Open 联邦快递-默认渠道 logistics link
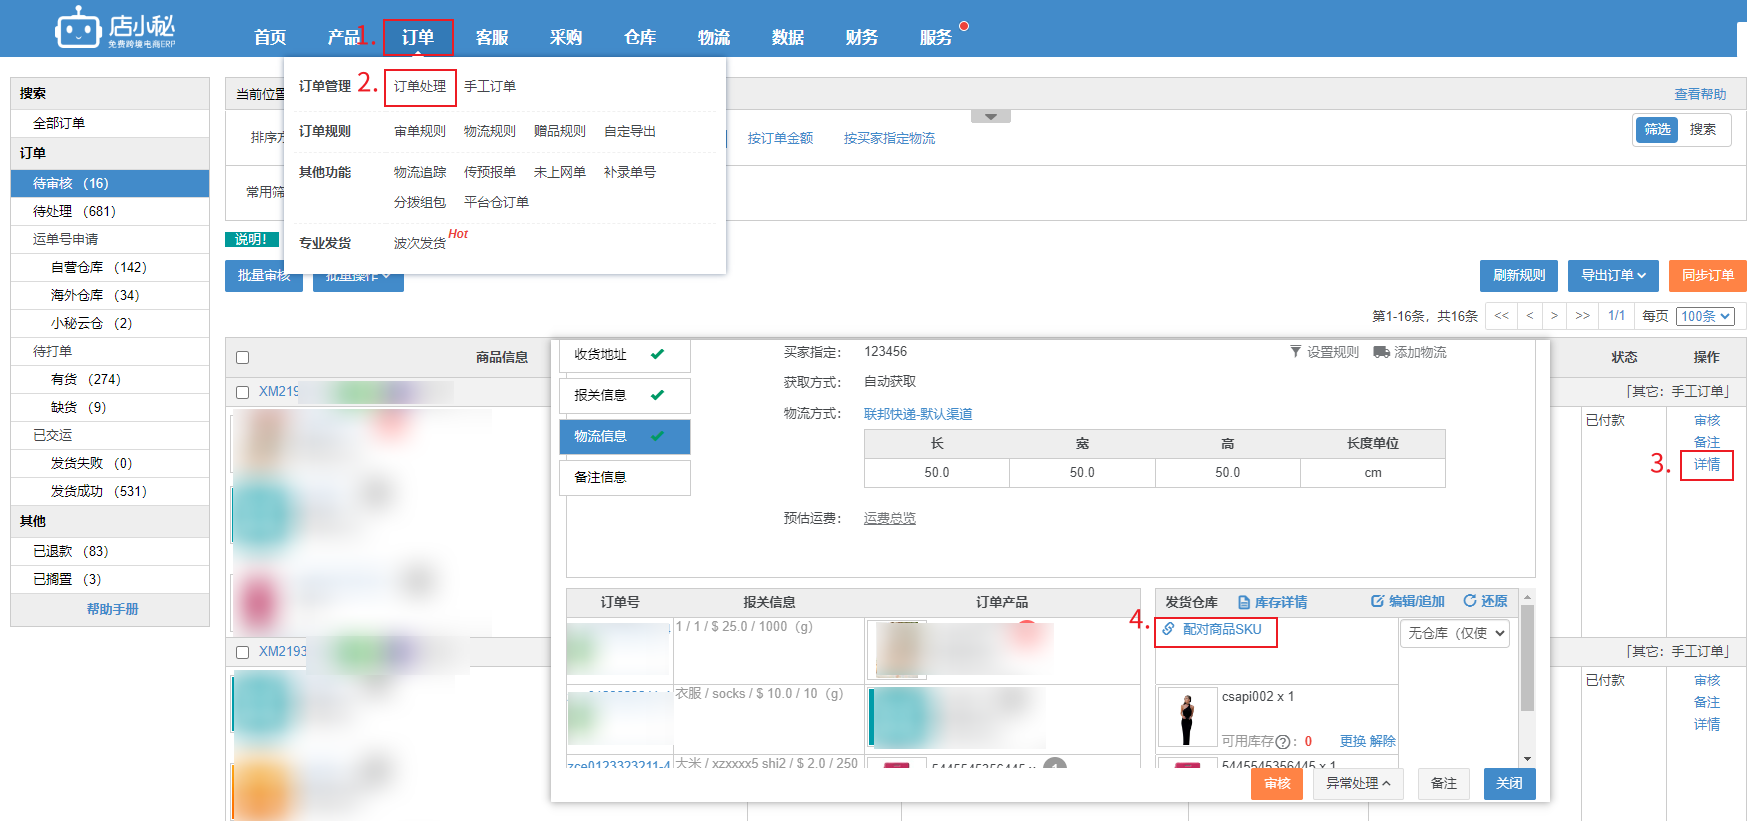Screen dimensions: 1747x821 [918, 414]
